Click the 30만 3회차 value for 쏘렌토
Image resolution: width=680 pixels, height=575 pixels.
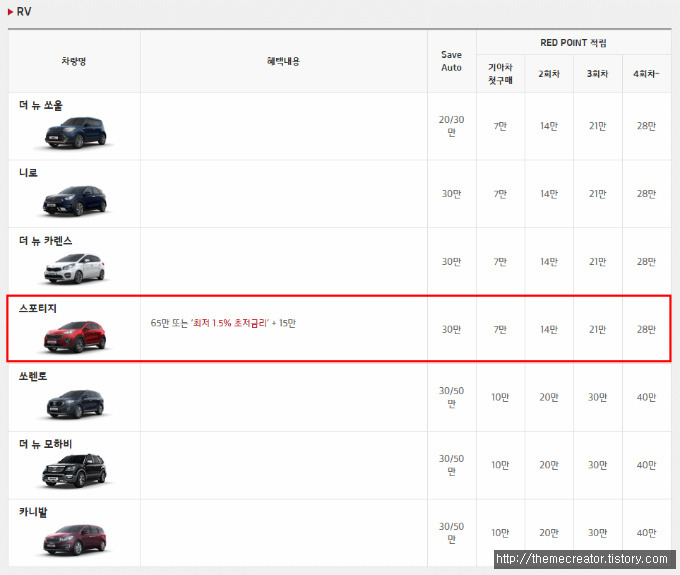pos(598,397)
